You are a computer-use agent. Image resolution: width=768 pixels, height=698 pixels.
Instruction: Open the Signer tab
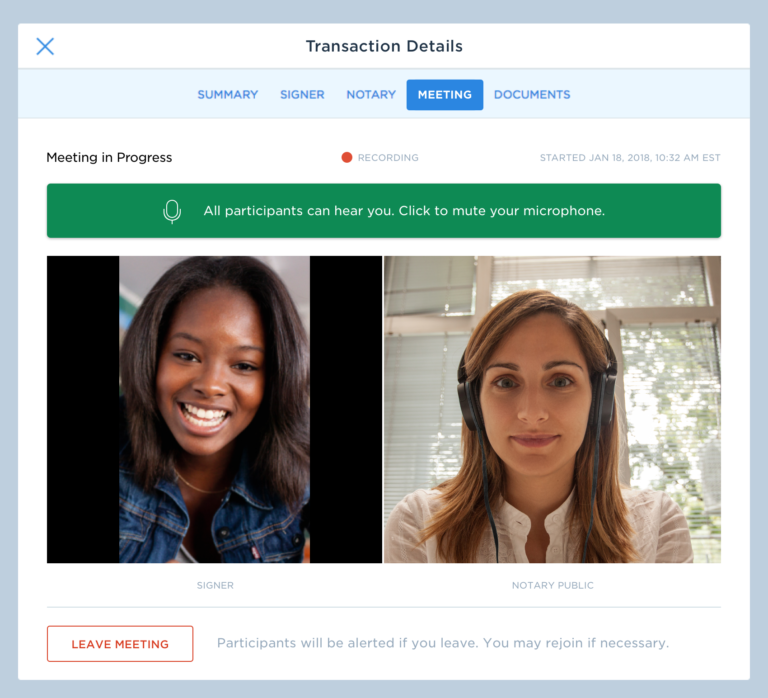coord(302,95)
